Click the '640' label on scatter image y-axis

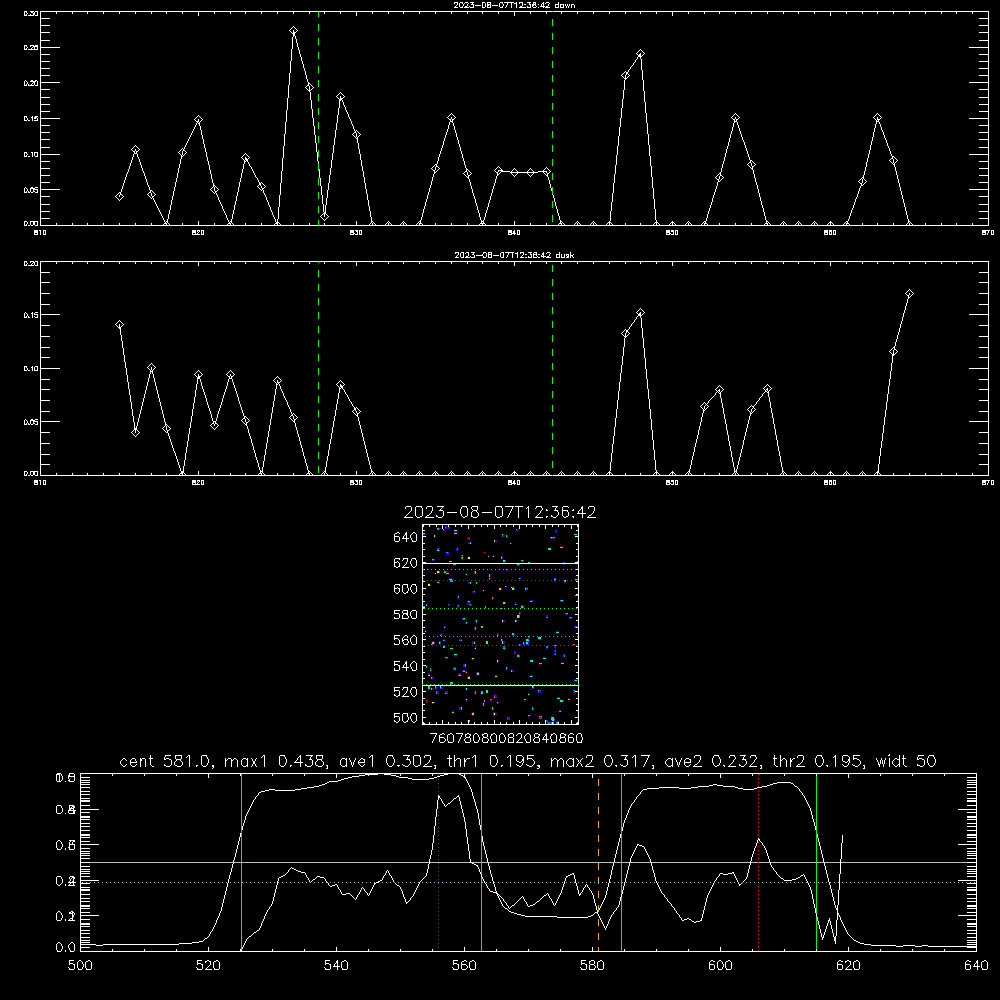point(406,538)
